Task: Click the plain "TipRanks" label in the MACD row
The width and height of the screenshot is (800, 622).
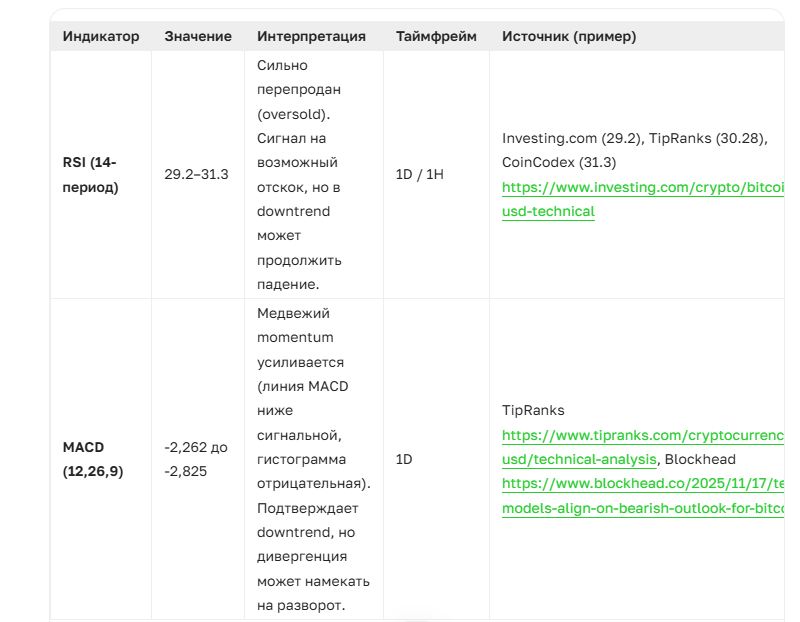Action: (x=533, y=410)
